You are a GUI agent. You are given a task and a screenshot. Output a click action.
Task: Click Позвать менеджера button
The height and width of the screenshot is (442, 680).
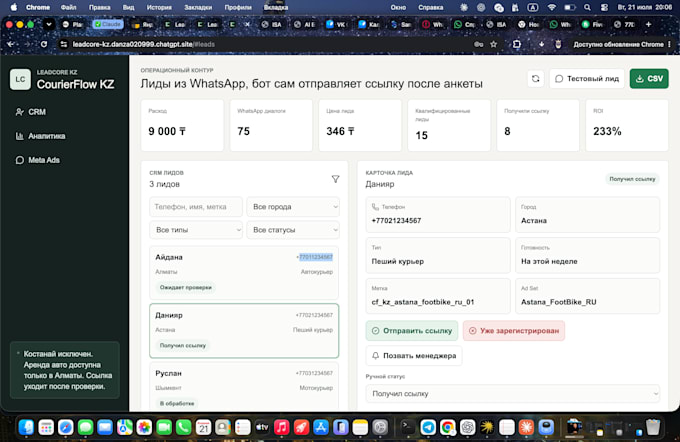[414, 356]
